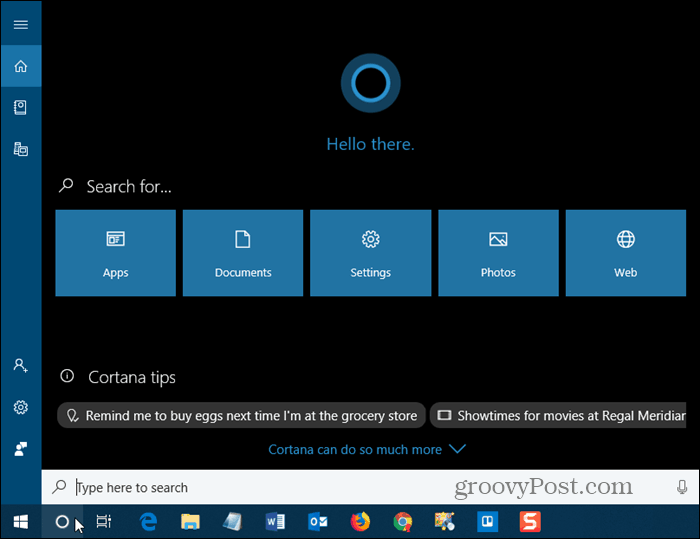The height and width of the screenshot is (539, 700).
Task: Launch Snagit from the taskbar
Action: (x=530, y=522)
